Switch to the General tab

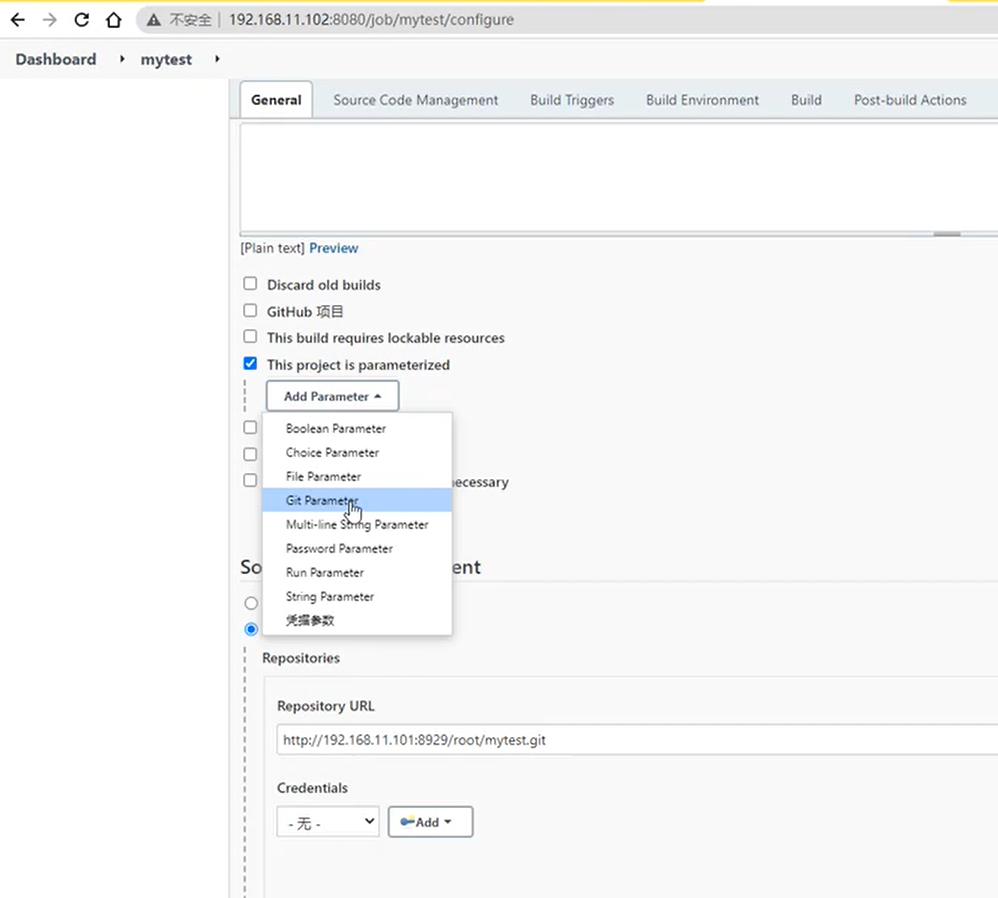click(276, 100)
